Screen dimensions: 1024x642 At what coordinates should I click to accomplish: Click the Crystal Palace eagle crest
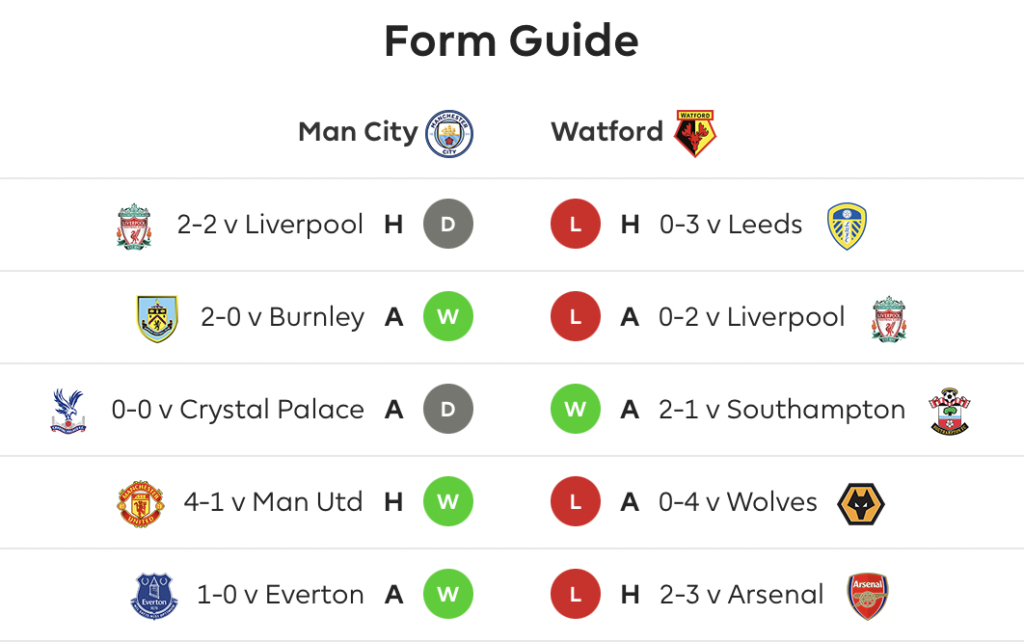(x=68, y=411)
